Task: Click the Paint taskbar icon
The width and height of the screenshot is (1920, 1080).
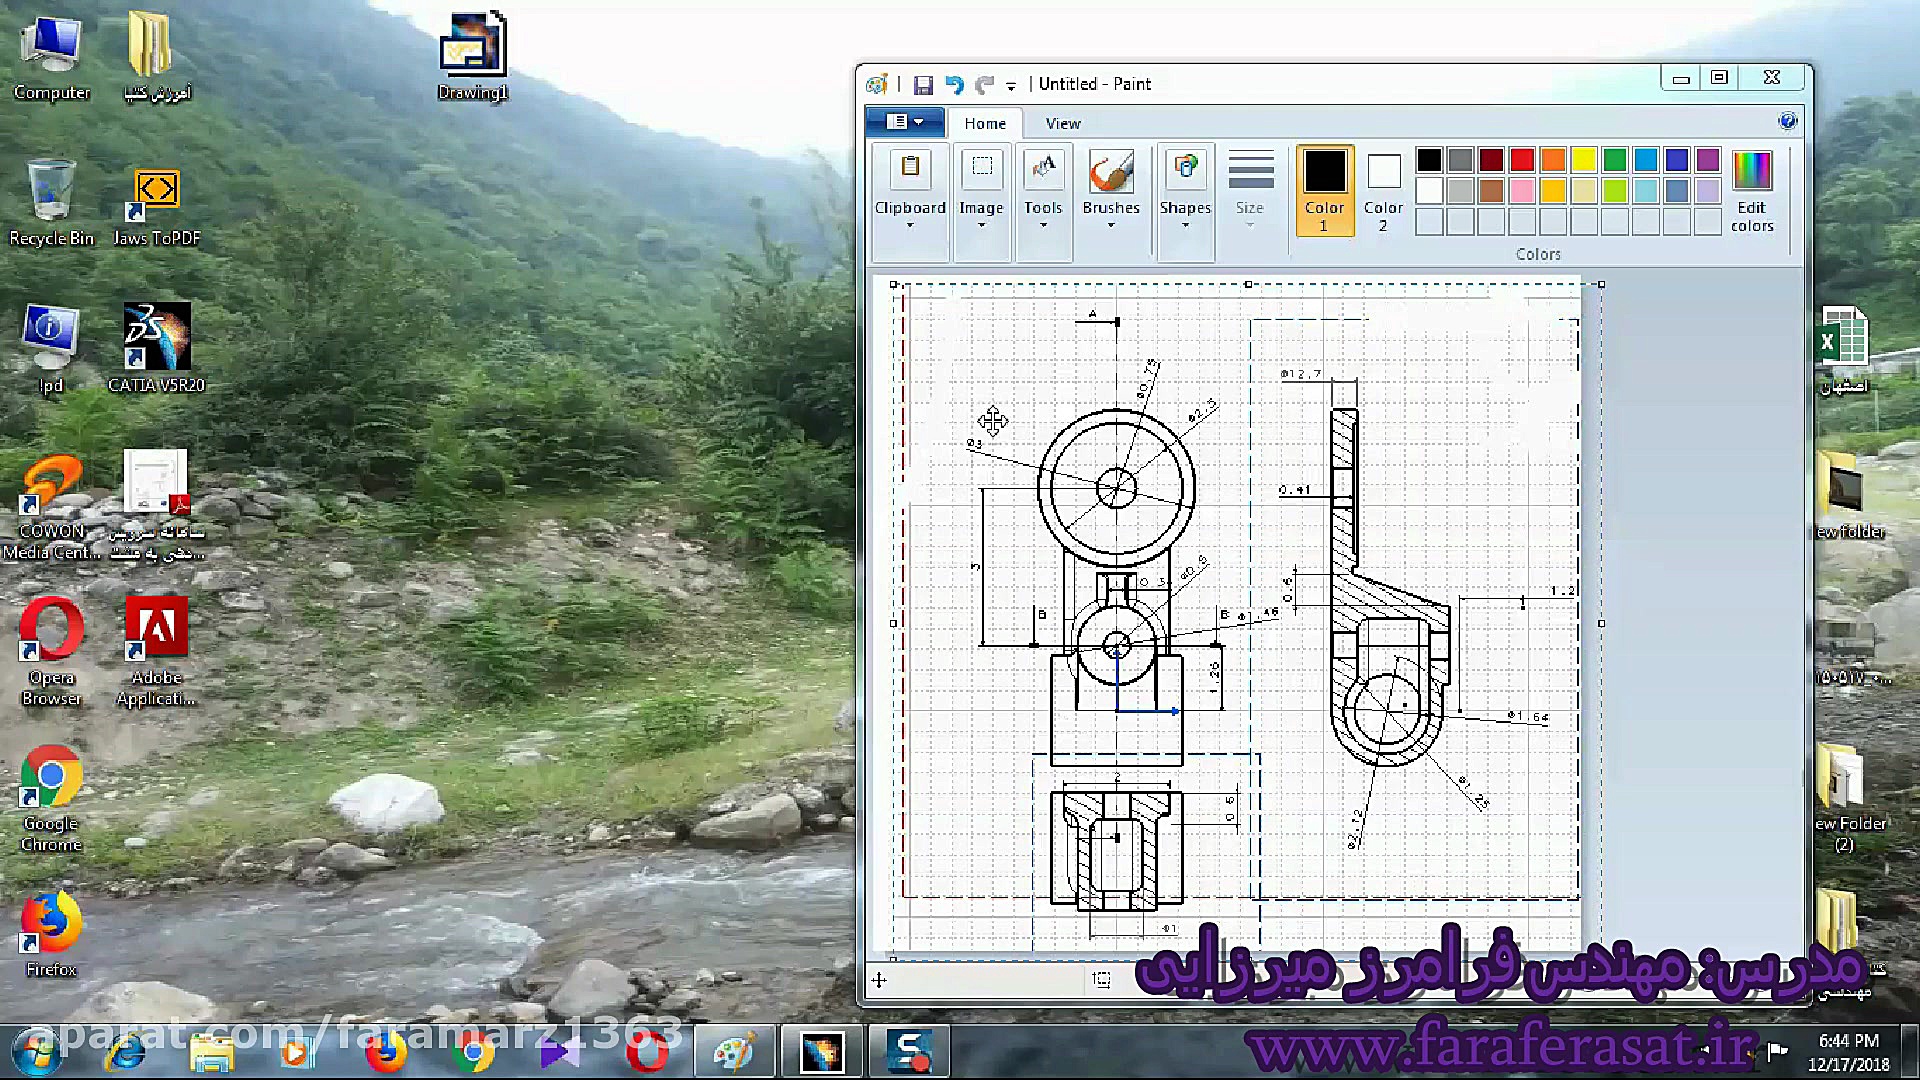Action: pos(735,1053)
